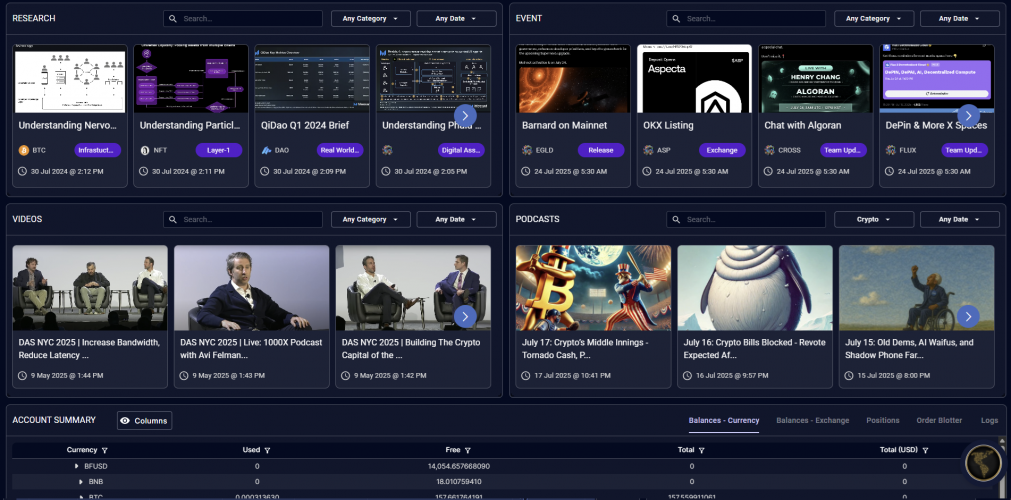
Task: Click the Infrastructure tag on Nervos card
Action: point(97,150)
